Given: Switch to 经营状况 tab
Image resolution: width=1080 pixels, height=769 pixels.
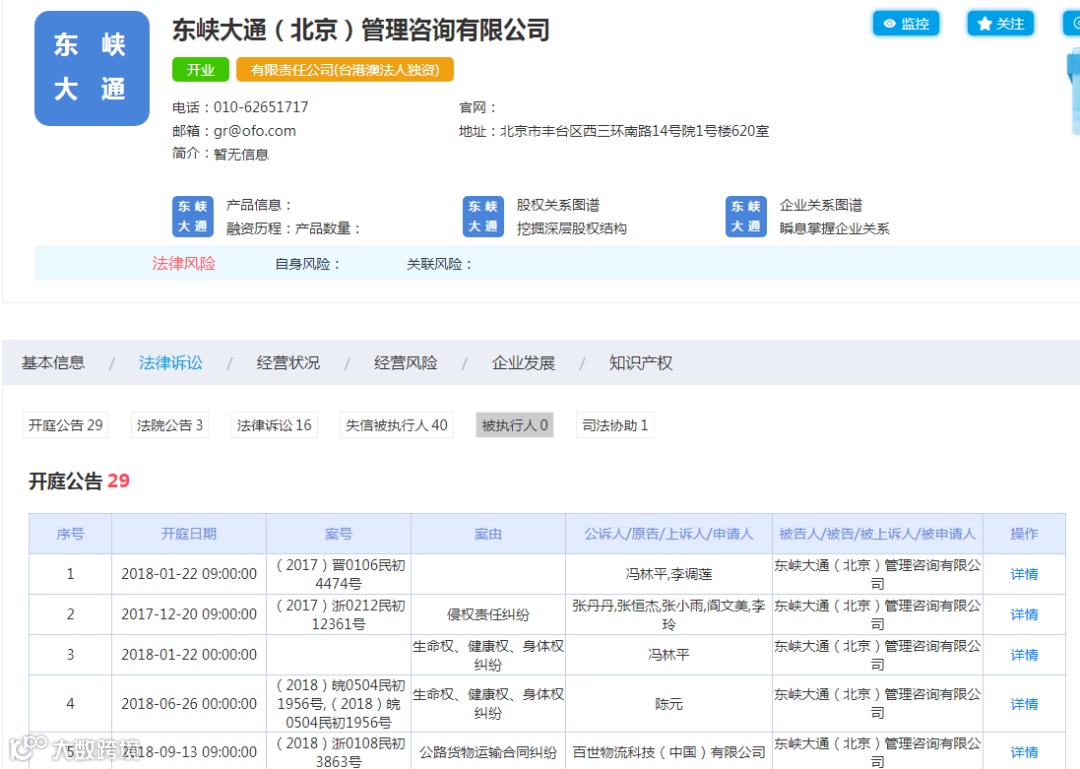Looking at the screenshot, I should (288, 362).
